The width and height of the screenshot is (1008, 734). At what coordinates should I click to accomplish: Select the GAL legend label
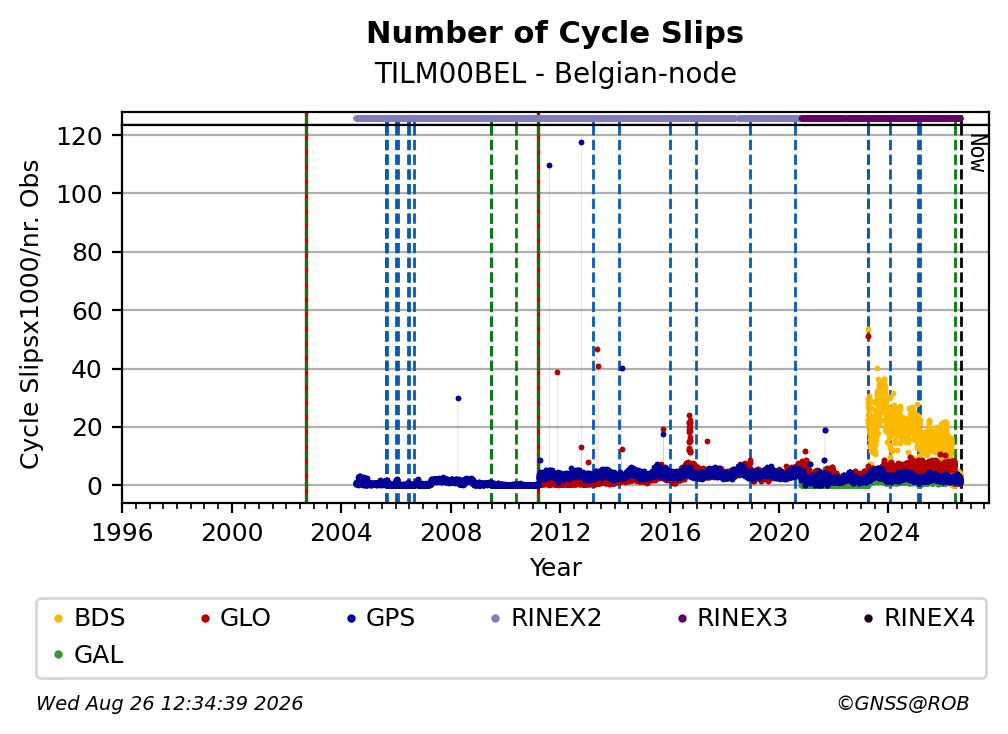point(98,655)
